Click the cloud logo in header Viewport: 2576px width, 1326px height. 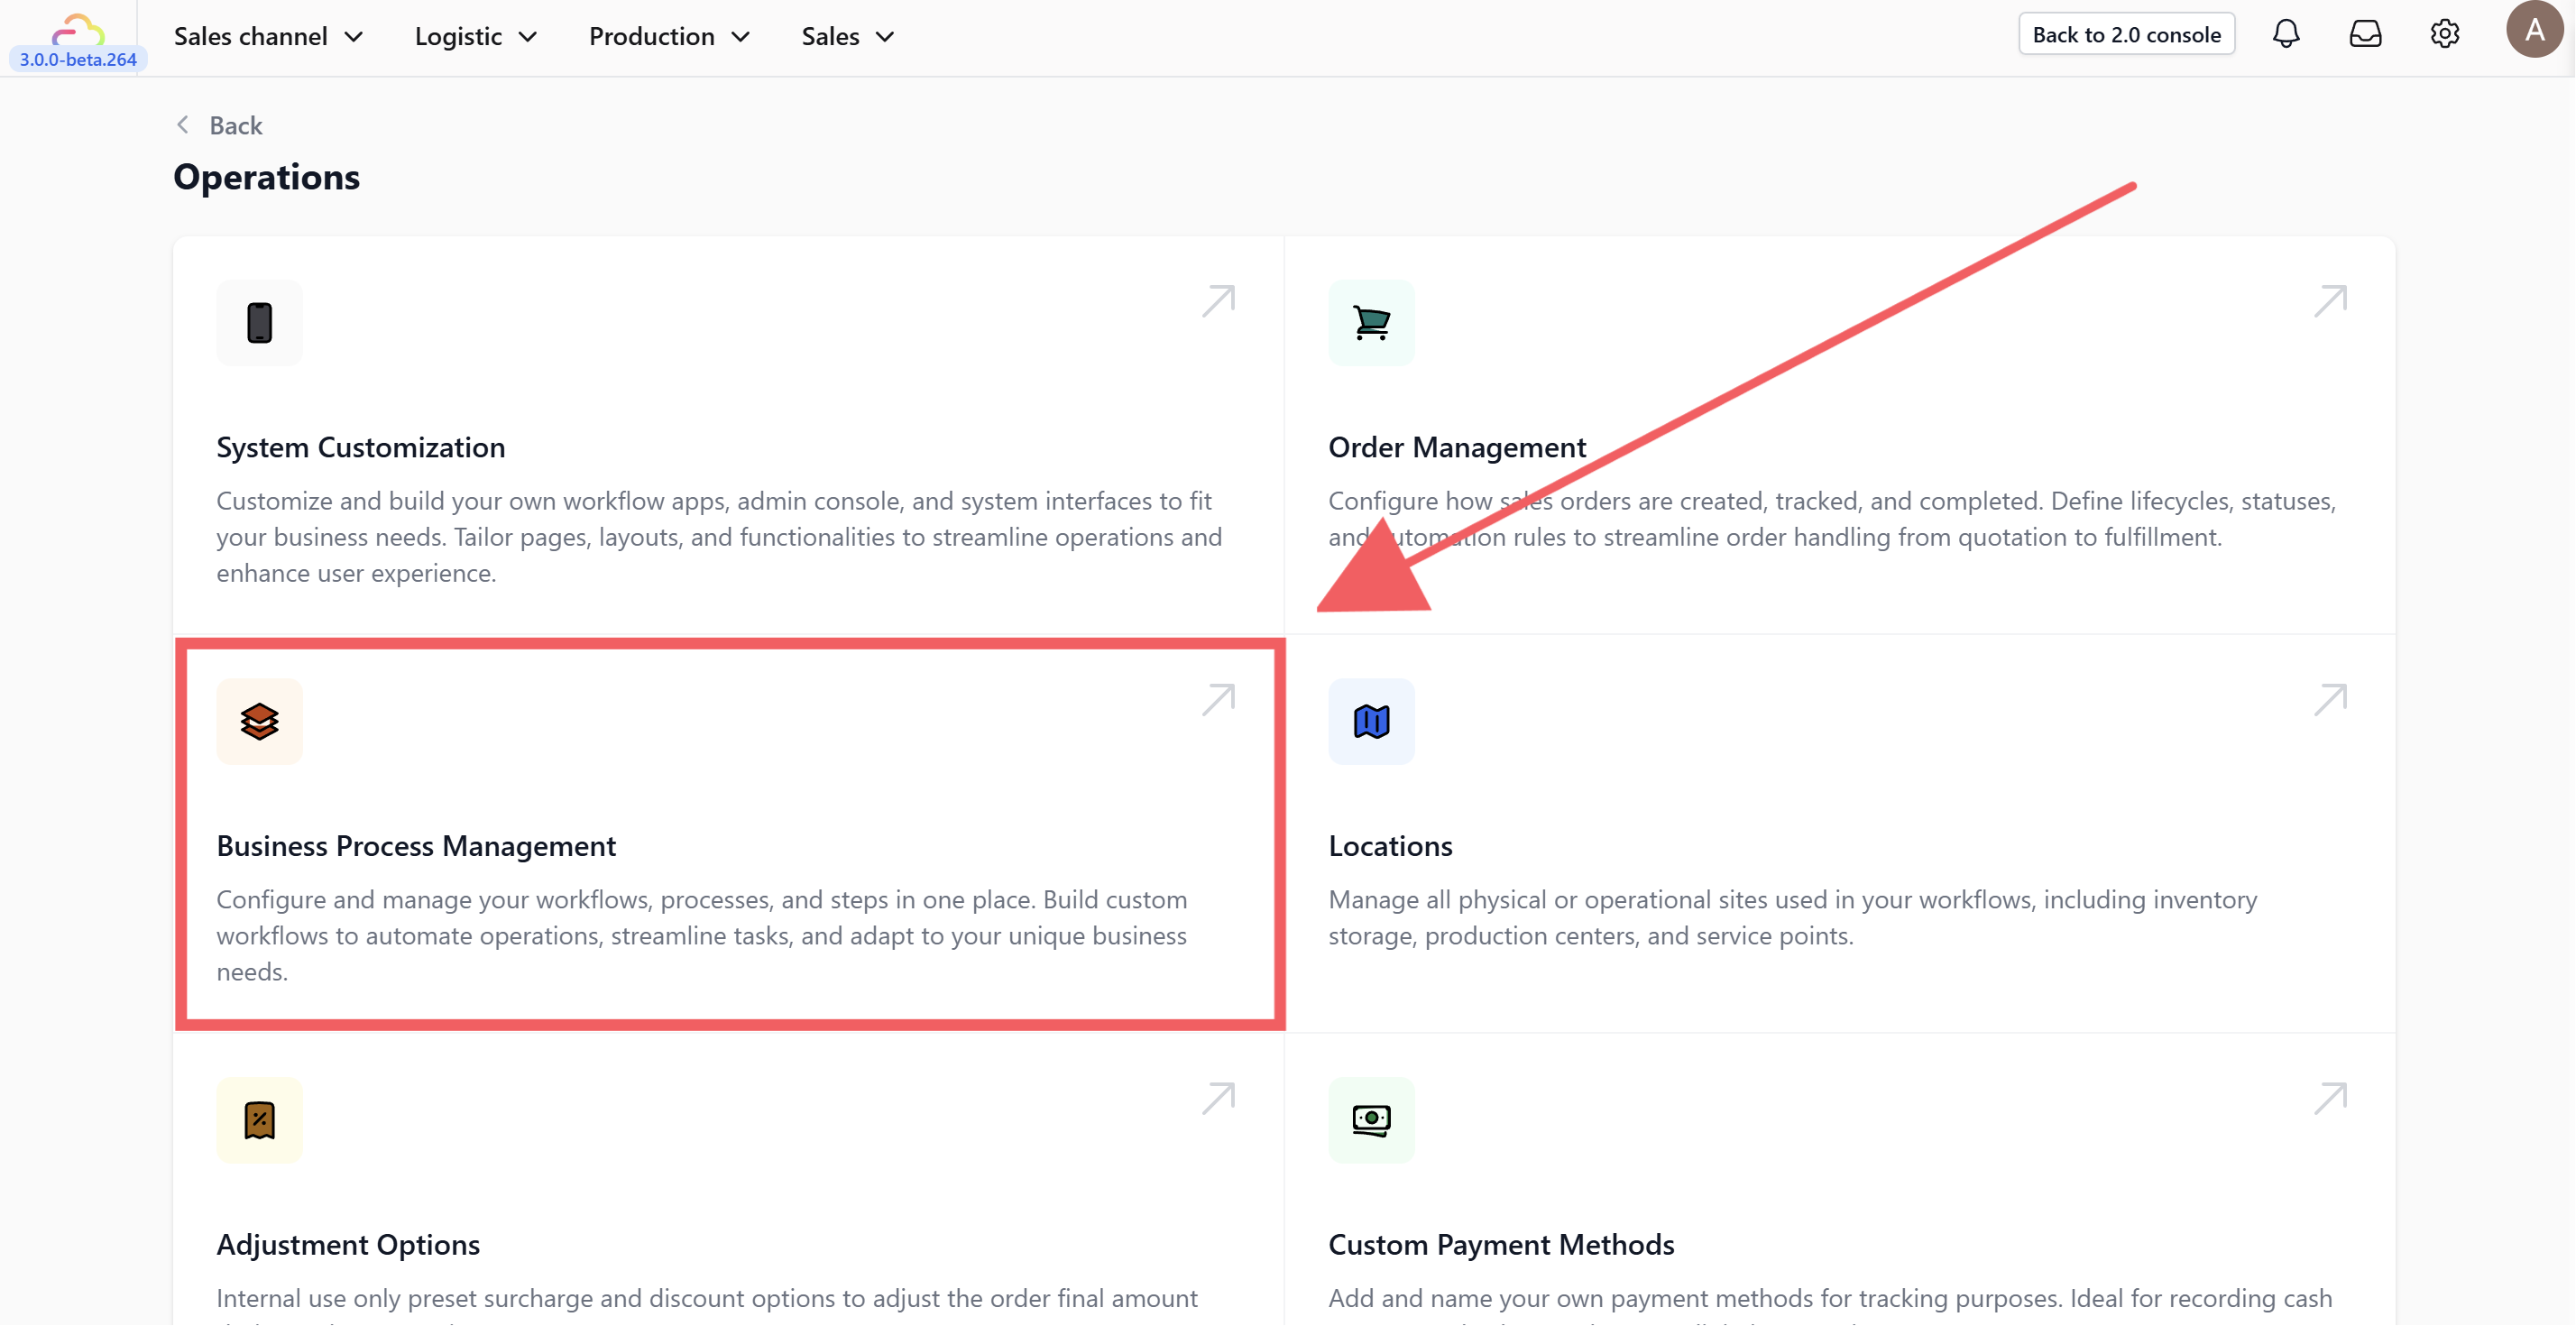[78, 30]
